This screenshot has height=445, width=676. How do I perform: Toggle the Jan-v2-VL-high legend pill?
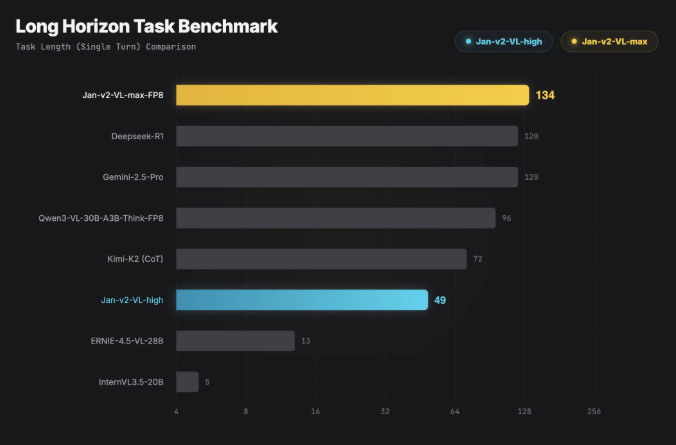click(x=503, y=41)
